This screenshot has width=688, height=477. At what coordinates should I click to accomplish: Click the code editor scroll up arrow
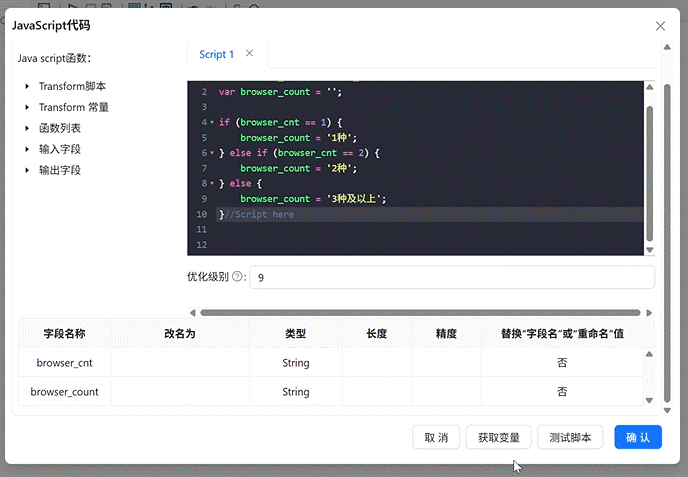click(x=650, y=87)
